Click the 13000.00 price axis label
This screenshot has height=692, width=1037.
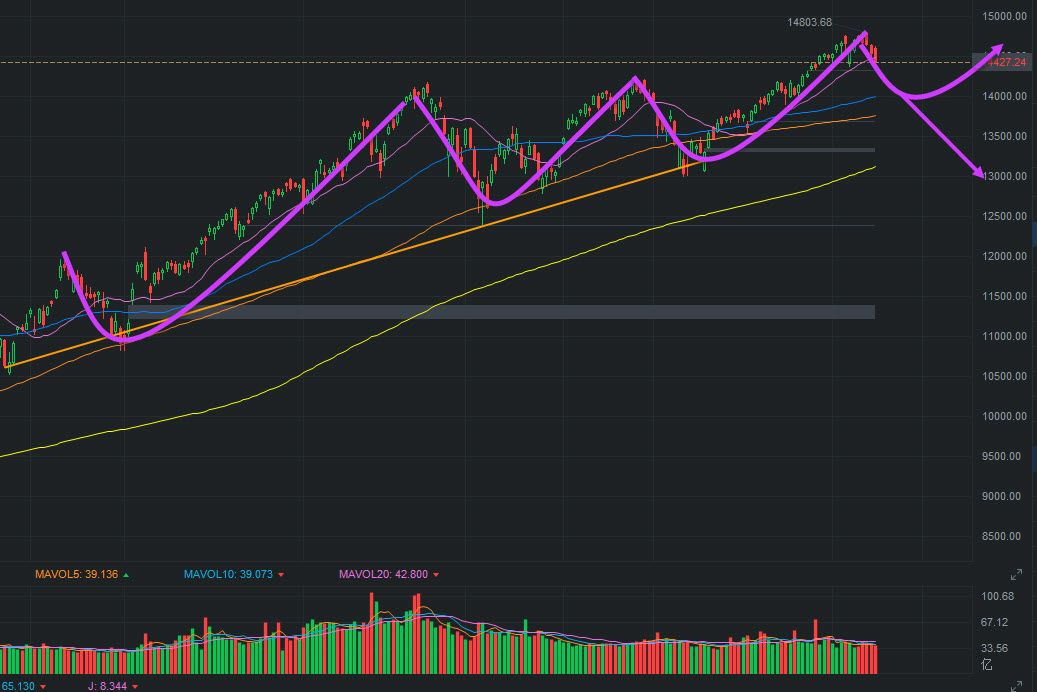click(1005, 176)
